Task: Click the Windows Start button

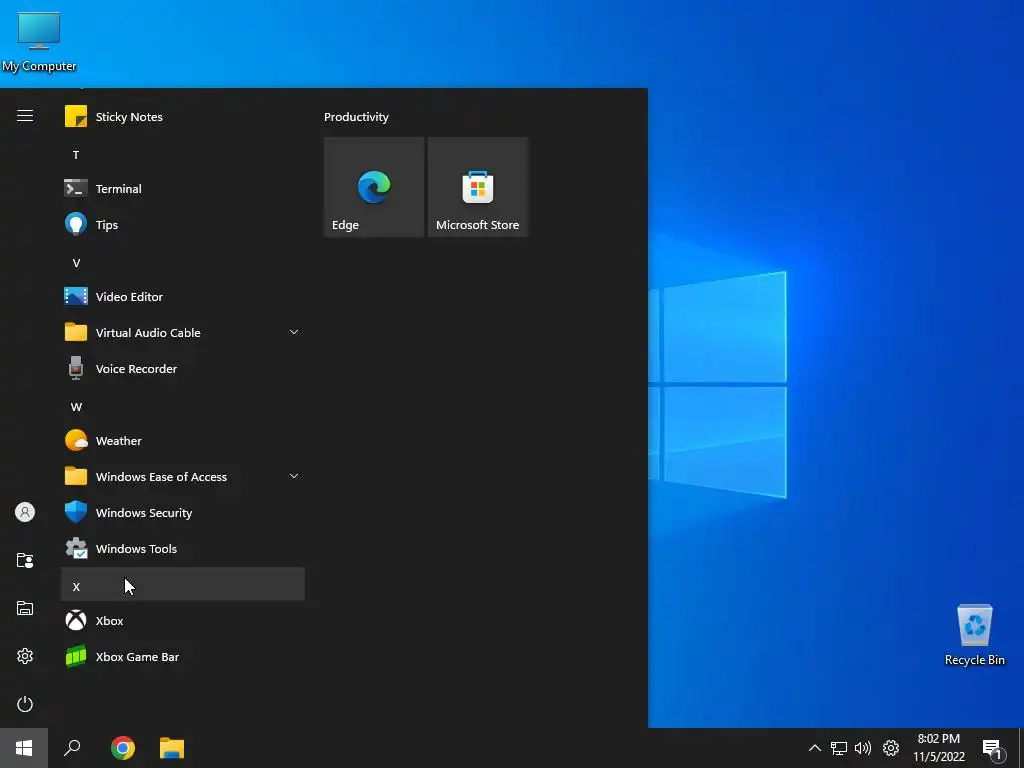Action: pyautogui.click(x=24, y=748)
